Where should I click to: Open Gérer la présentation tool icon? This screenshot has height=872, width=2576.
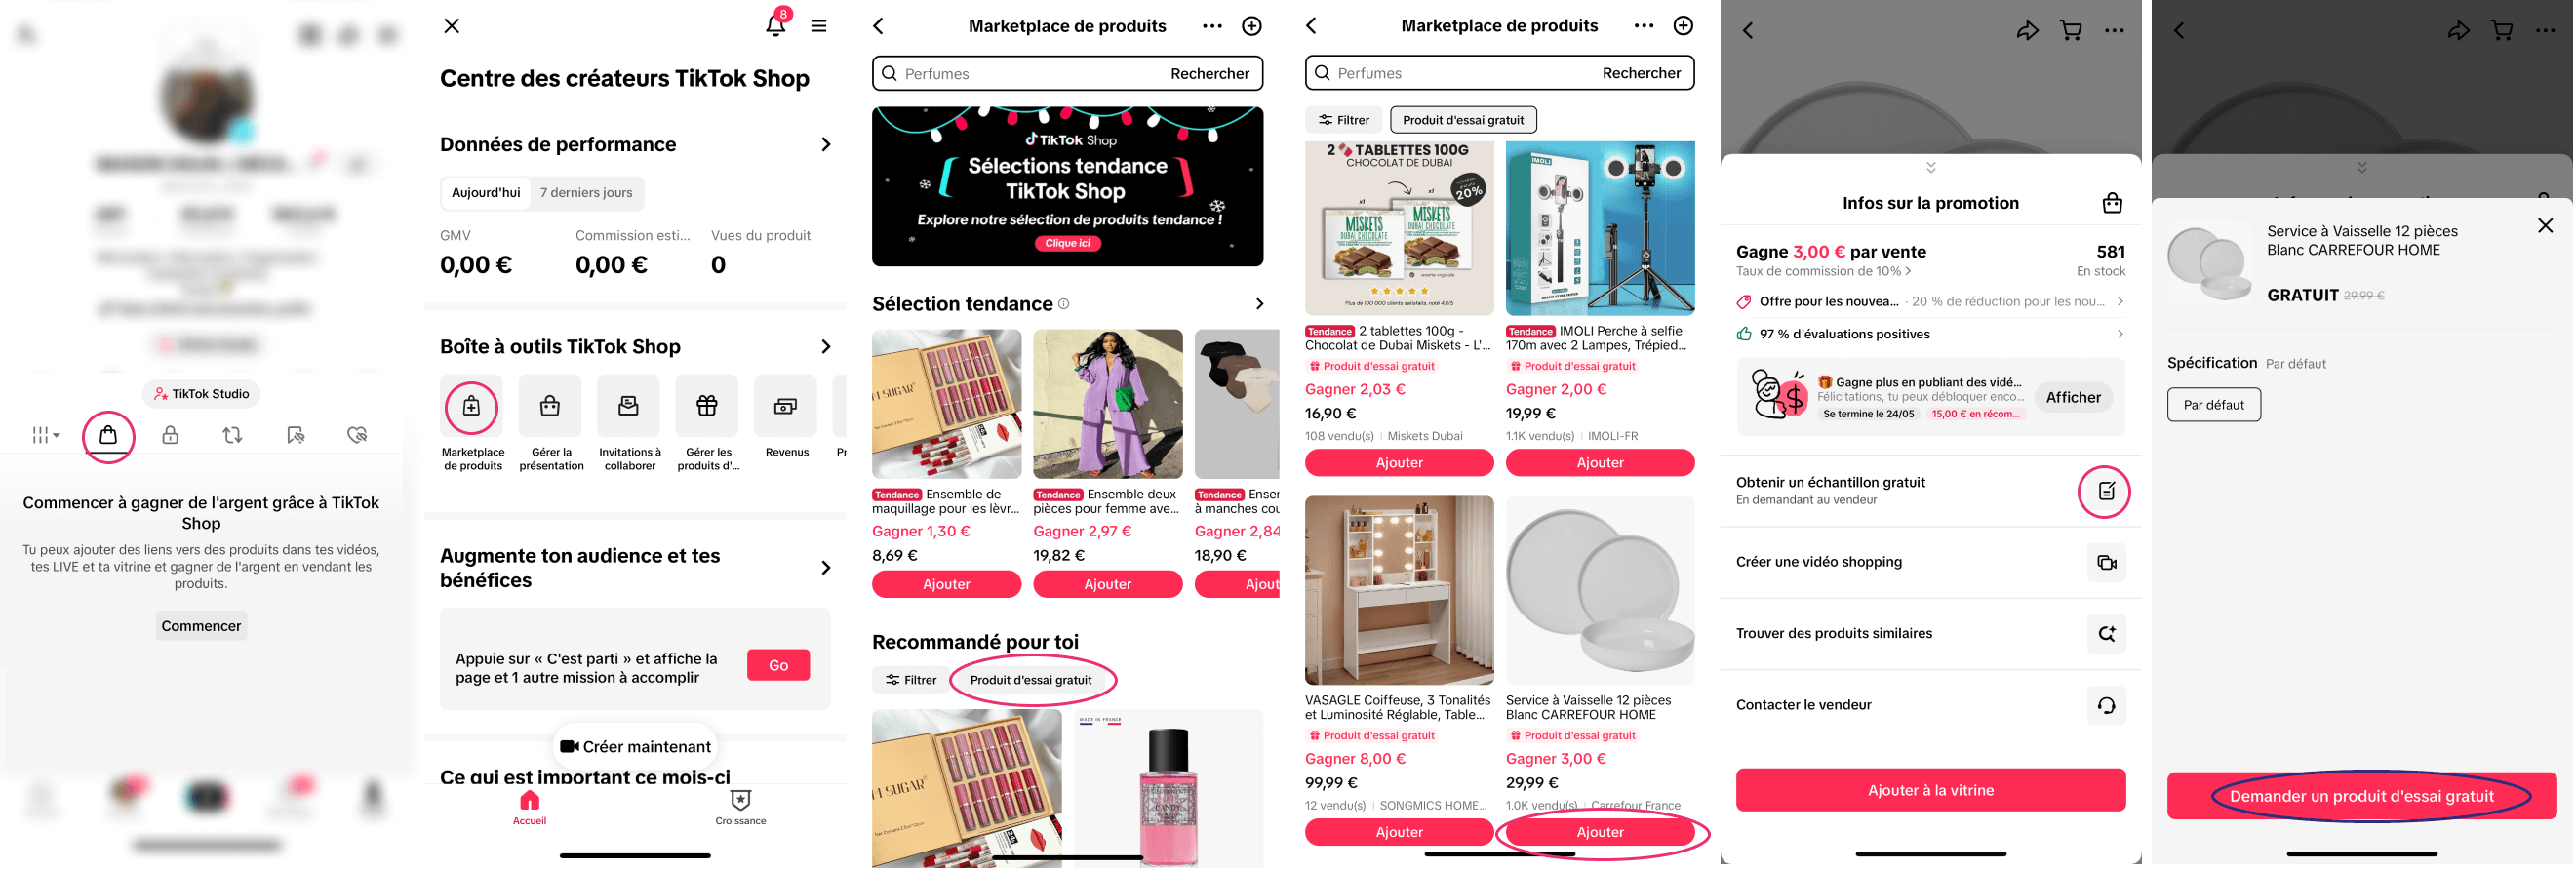550,406
